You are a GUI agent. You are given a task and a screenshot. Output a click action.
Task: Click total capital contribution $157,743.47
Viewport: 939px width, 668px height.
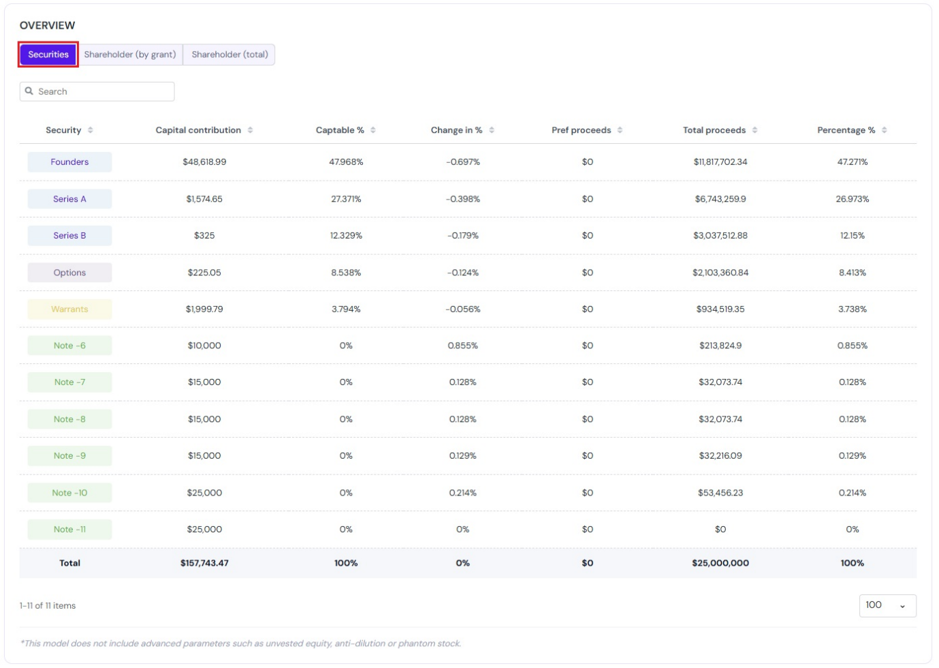(204, 563)
